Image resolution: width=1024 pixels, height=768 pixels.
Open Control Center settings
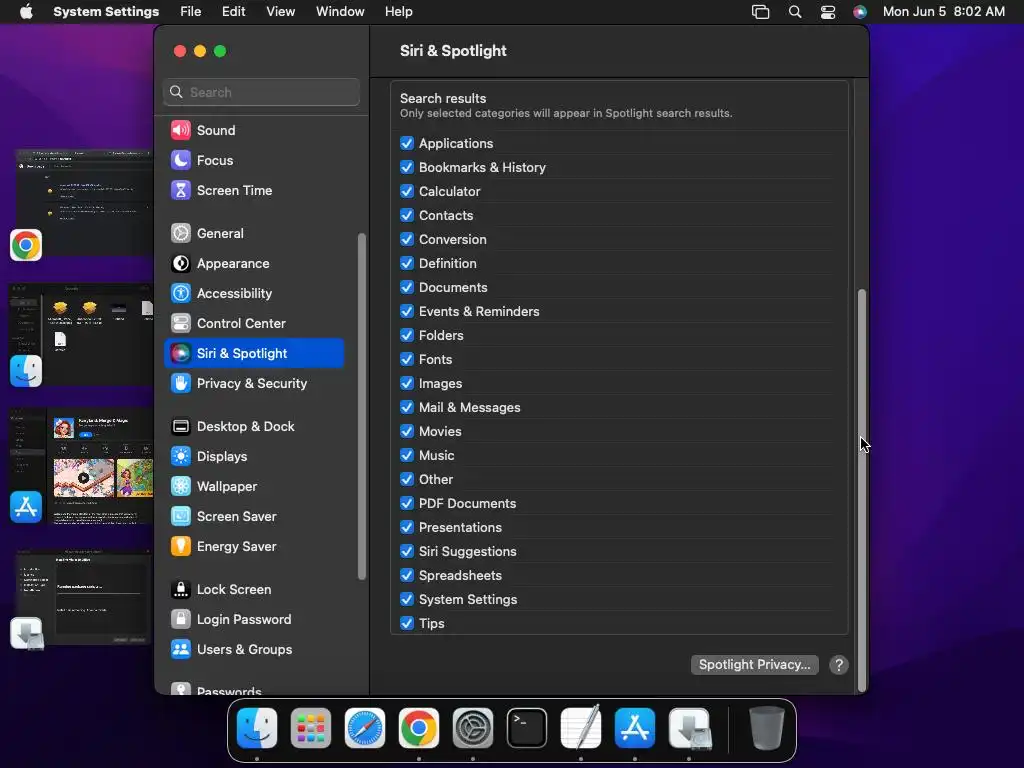[x=254, y=323]
